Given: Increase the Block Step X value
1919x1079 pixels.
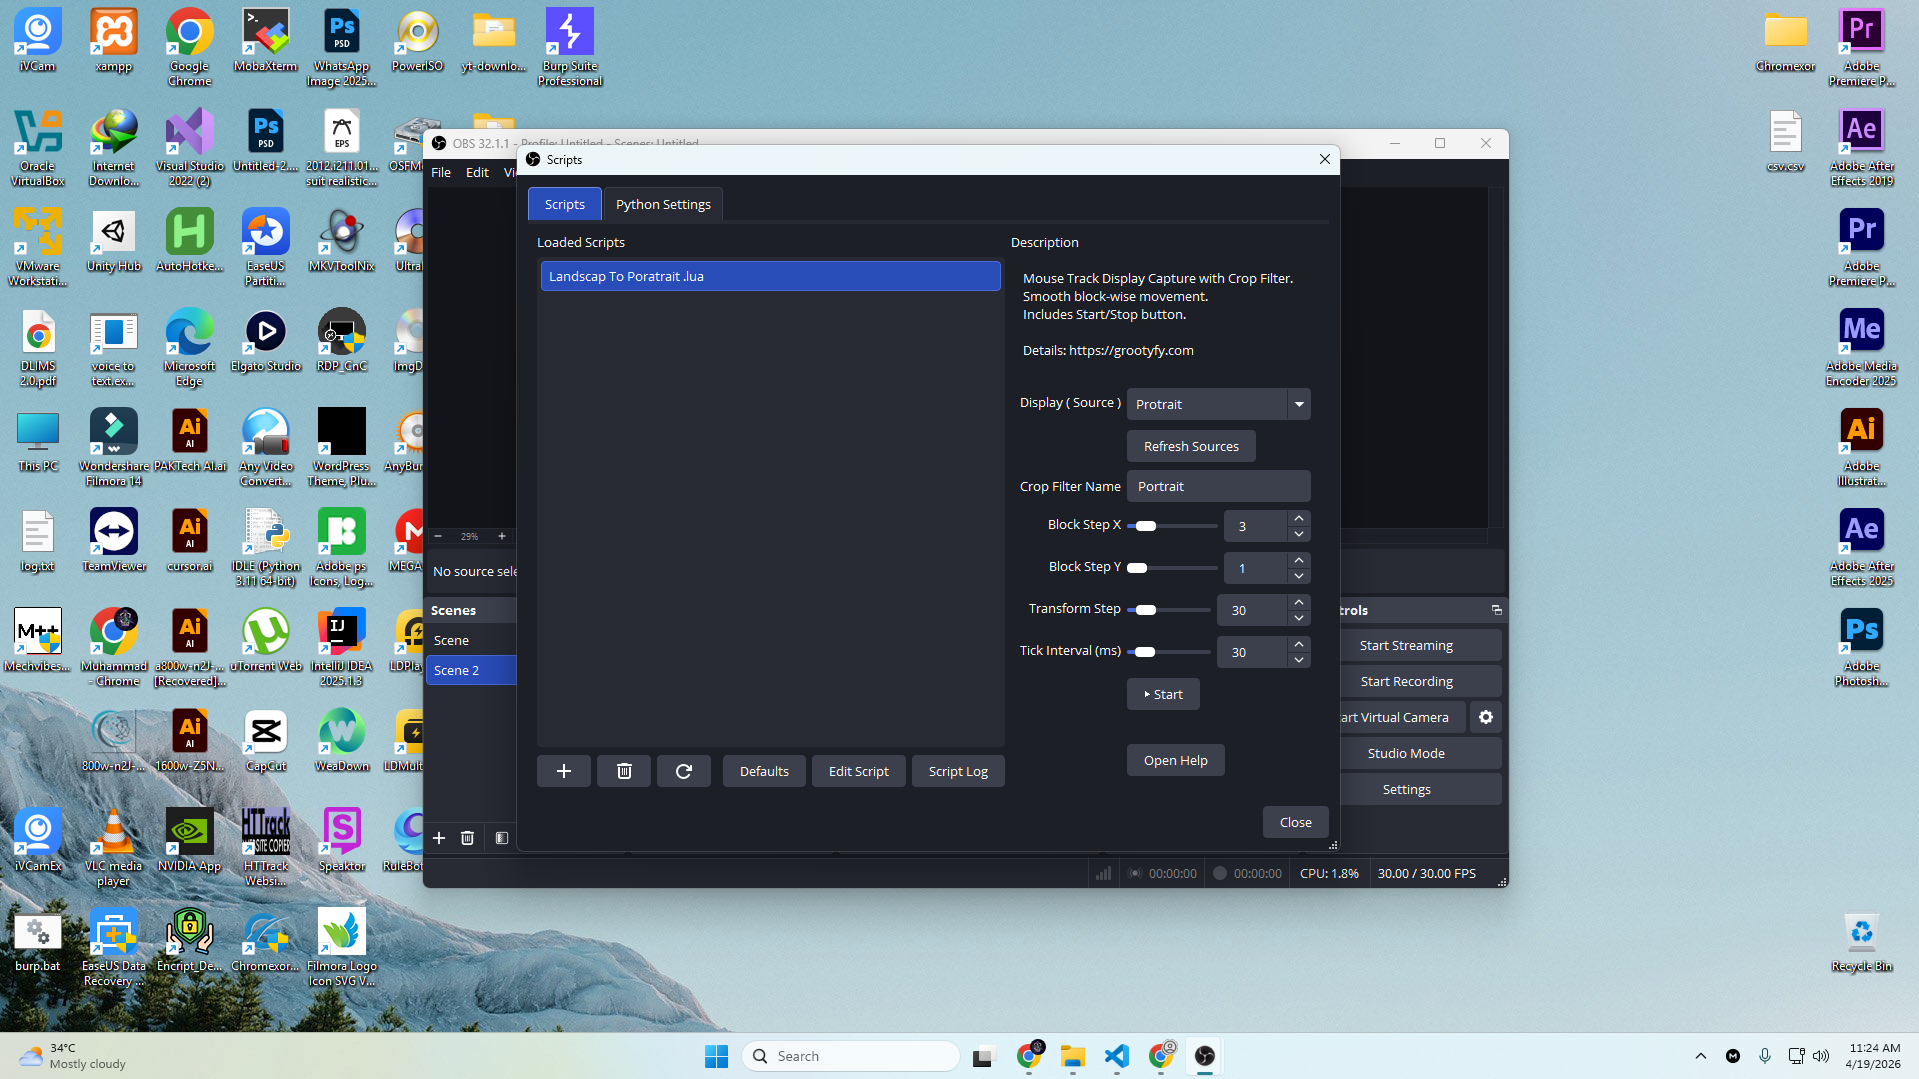Looking at the screenshot, I should pos(1298,519).
